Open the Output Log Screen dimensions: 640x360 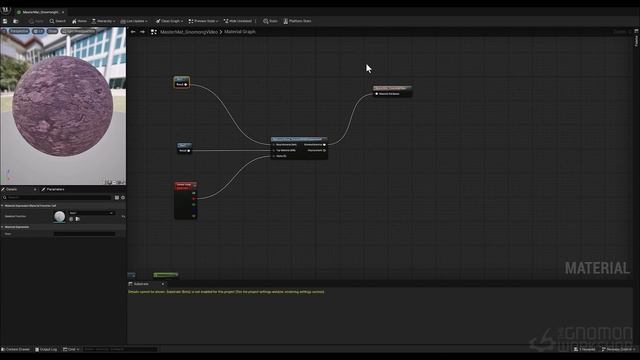tap(46, 349)
